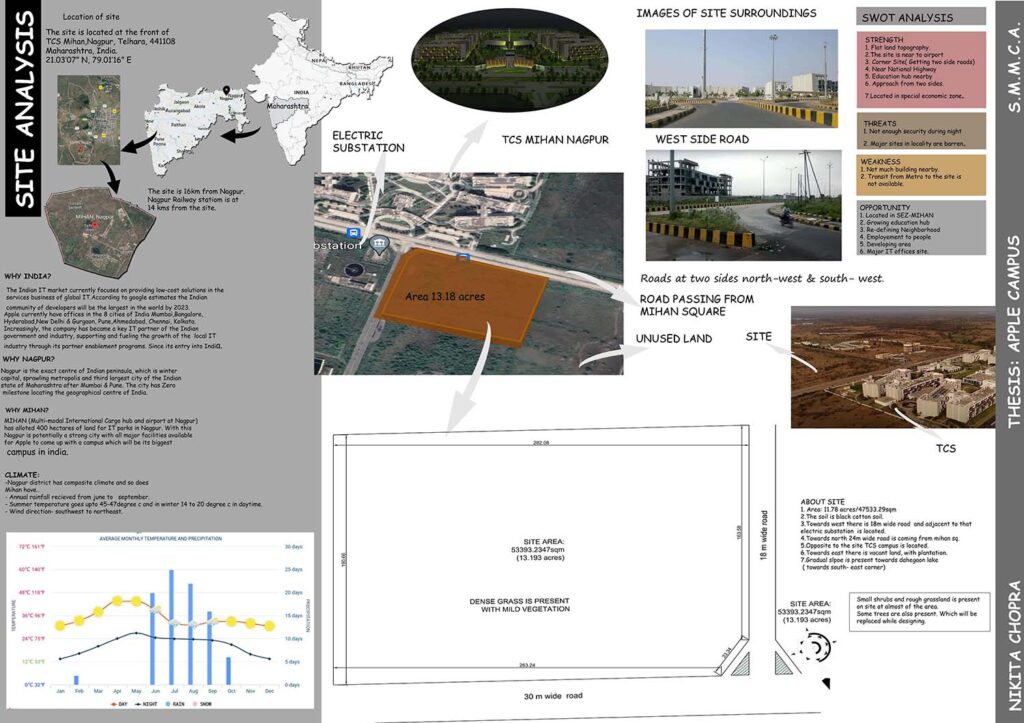1024x723 pixels.
Task: Open the photo below WEST SIDE ROAD label
Action: click(743, 205)
